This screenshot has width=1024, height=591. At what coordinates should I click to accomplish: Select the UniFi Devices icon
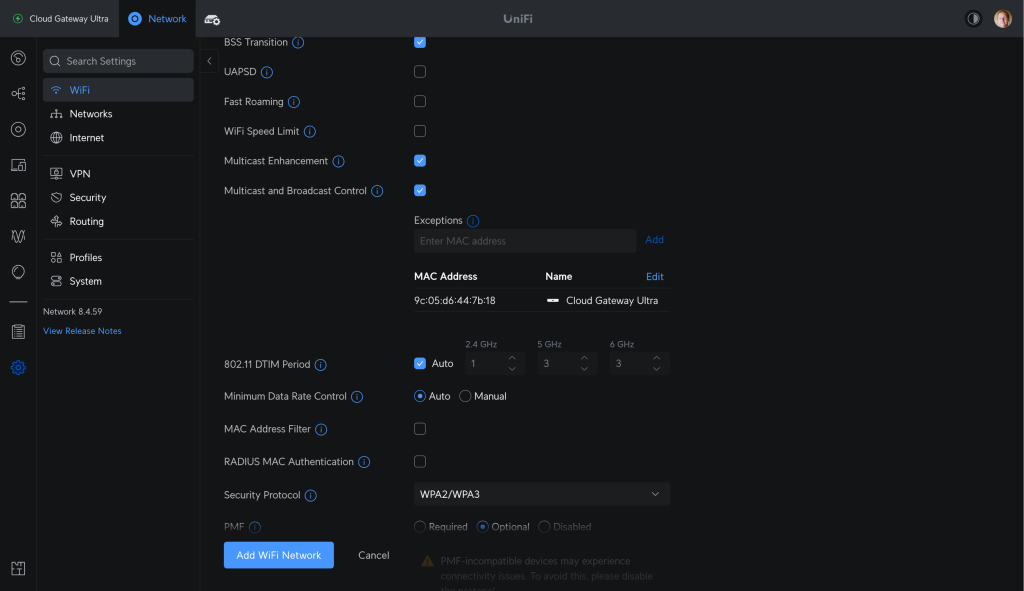tap(17, 129)
